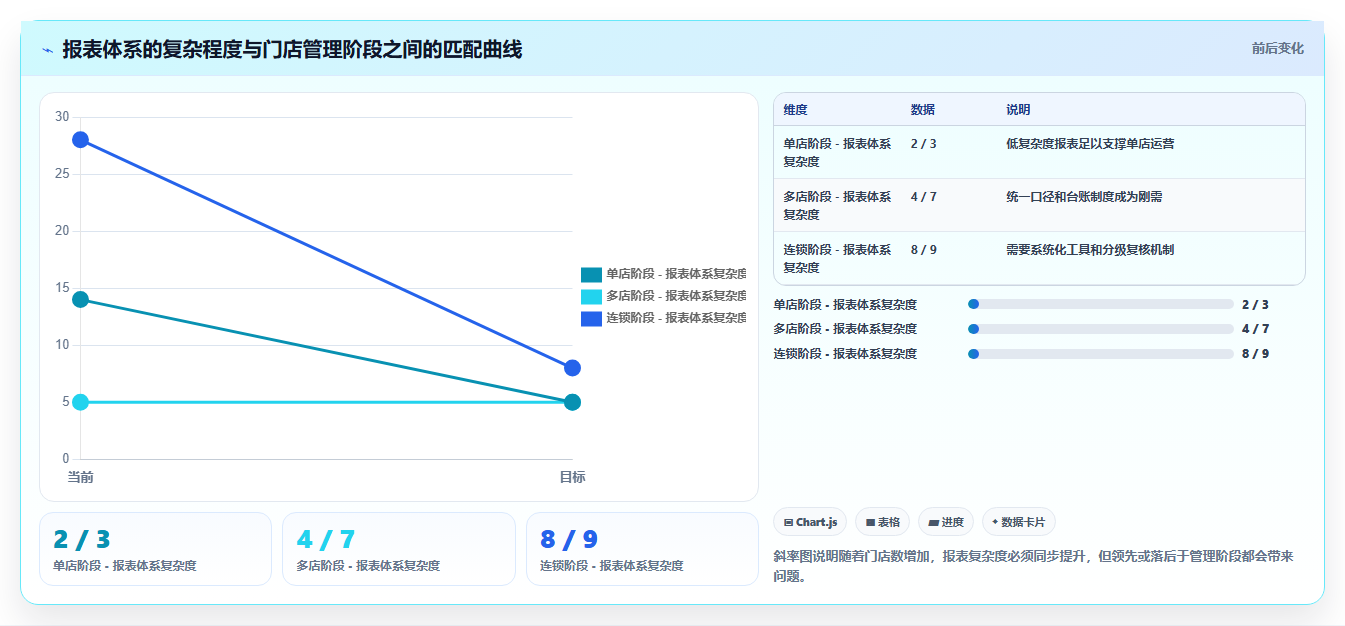Click the 4 / 7 value in table
Image resolution: width=1345 pixels, height=626 pixels.
924,197
